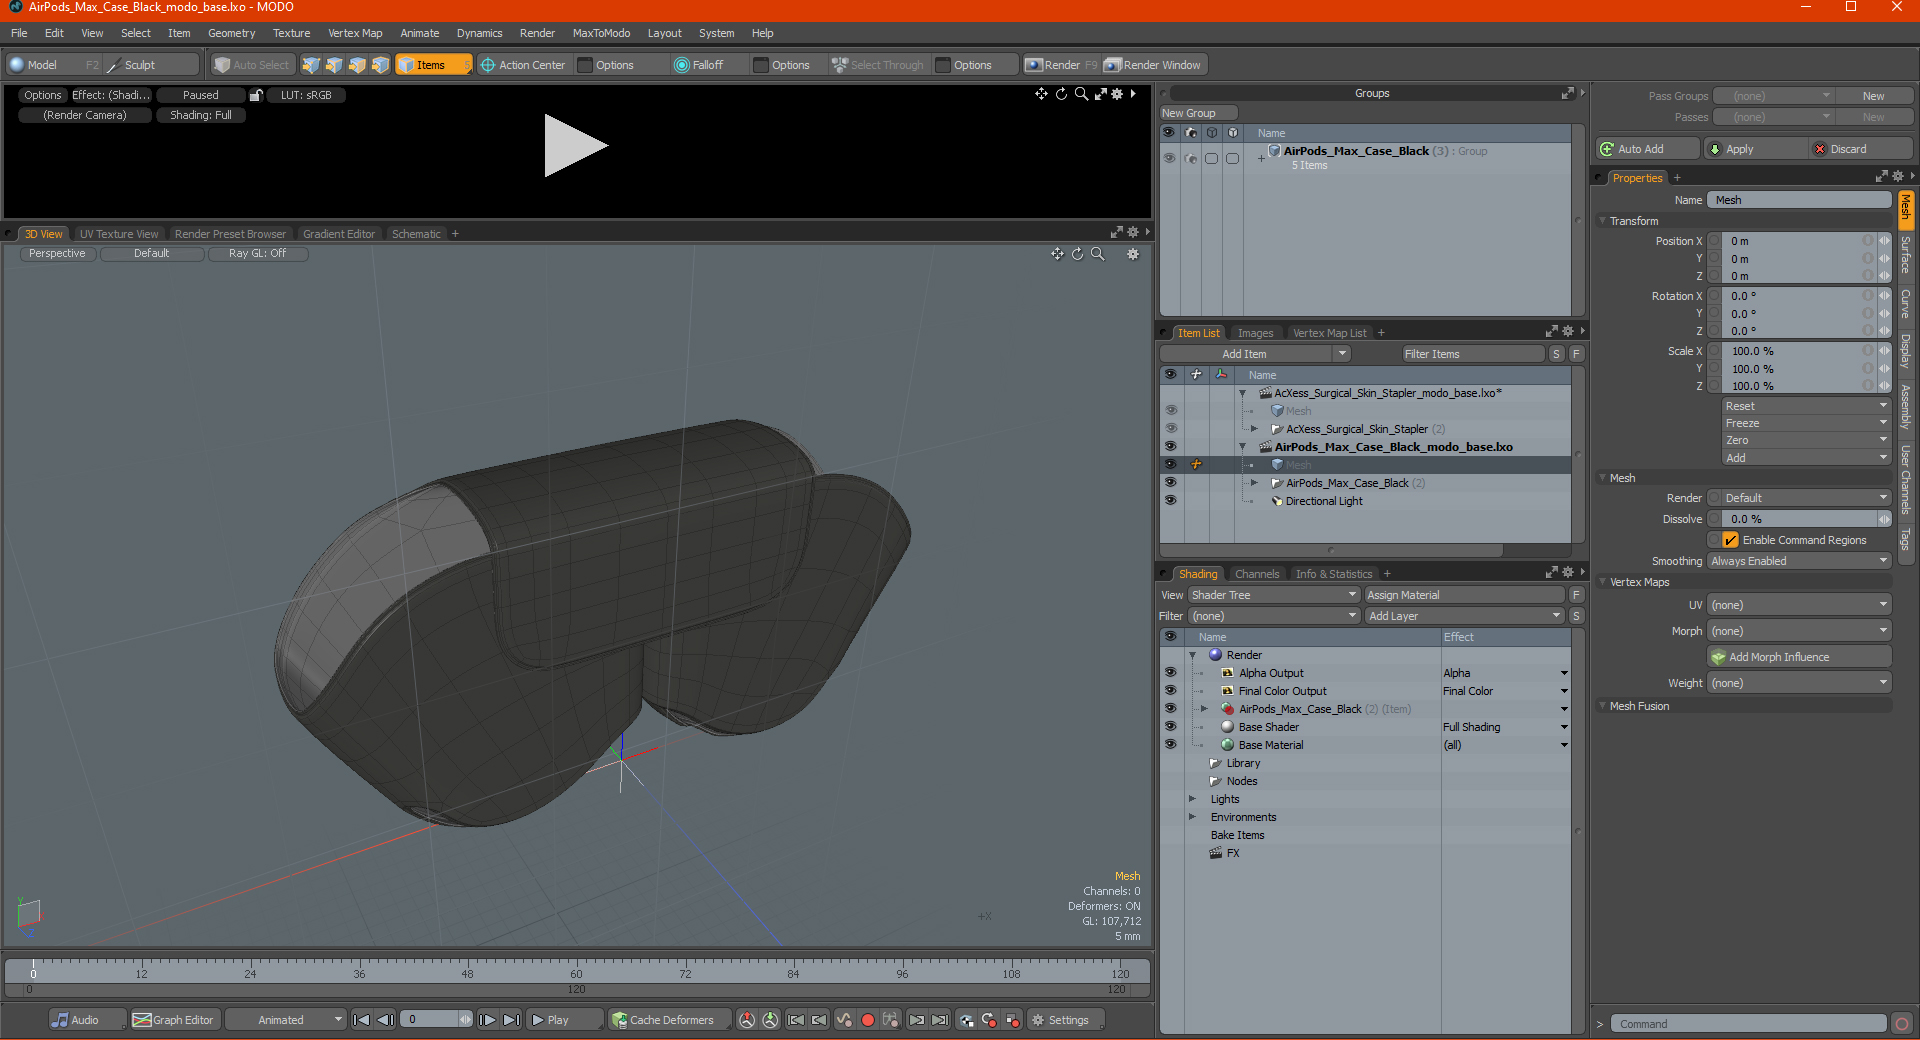Screen dimensions: 1920x1040
Task: Expand AirPods_Max_Case_Black item in Item List
Action: (1255, 483)
